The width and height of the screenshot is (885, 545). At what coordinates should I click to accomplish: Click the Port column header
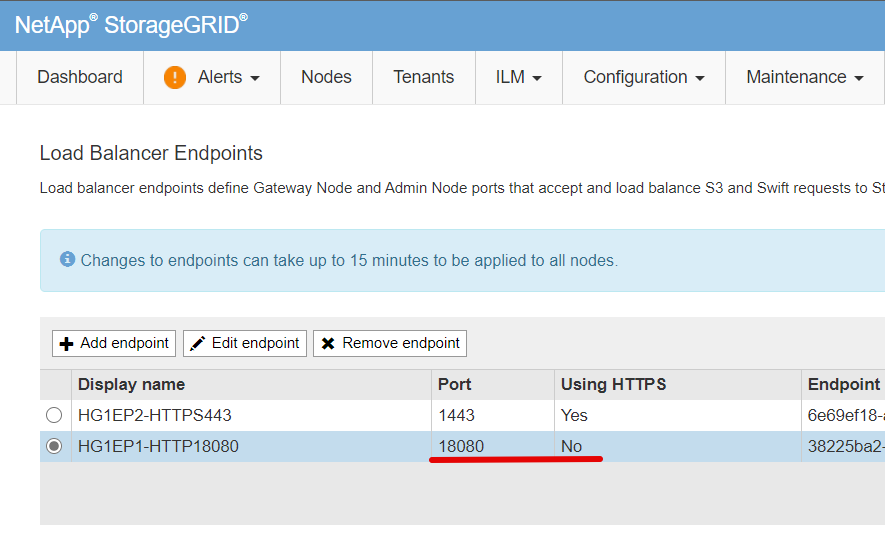point(454,384)
